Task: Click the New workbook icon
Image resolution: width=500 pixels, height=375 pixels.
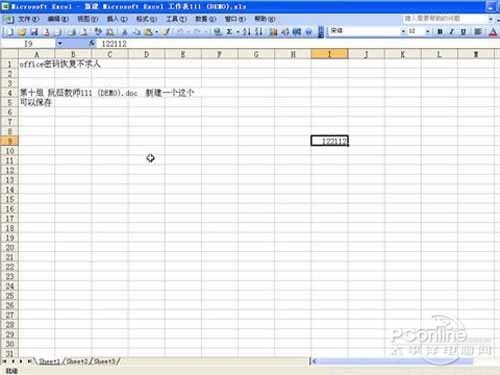Action: 10,32
